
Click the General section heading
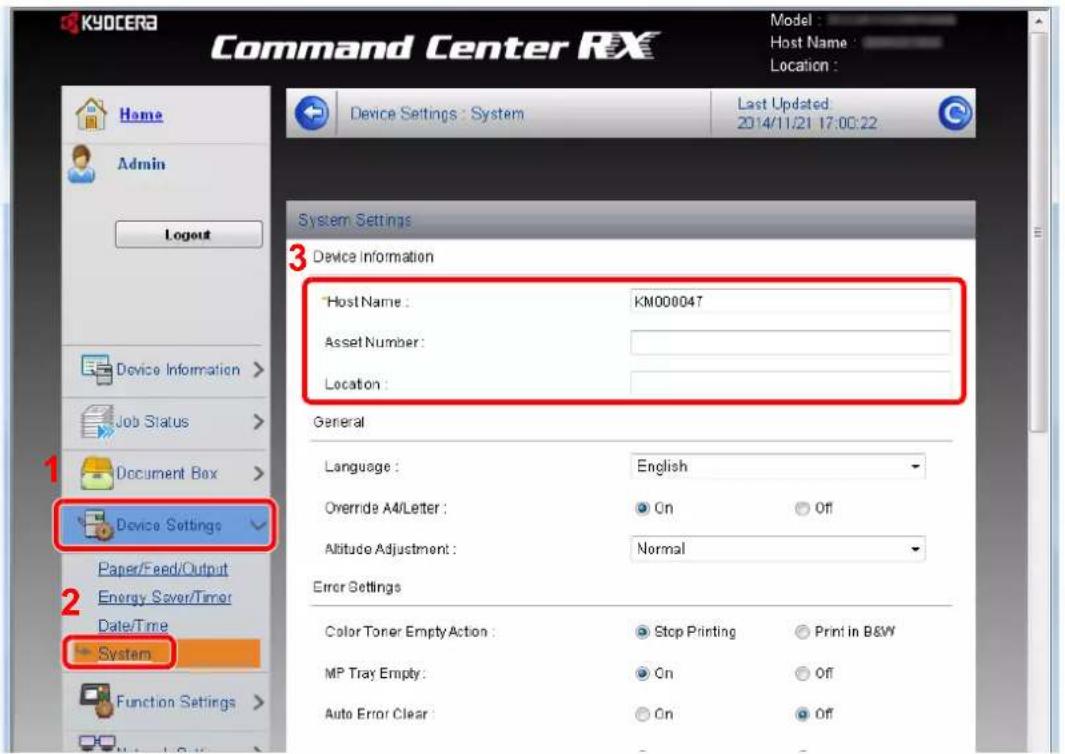pos(338,422)
